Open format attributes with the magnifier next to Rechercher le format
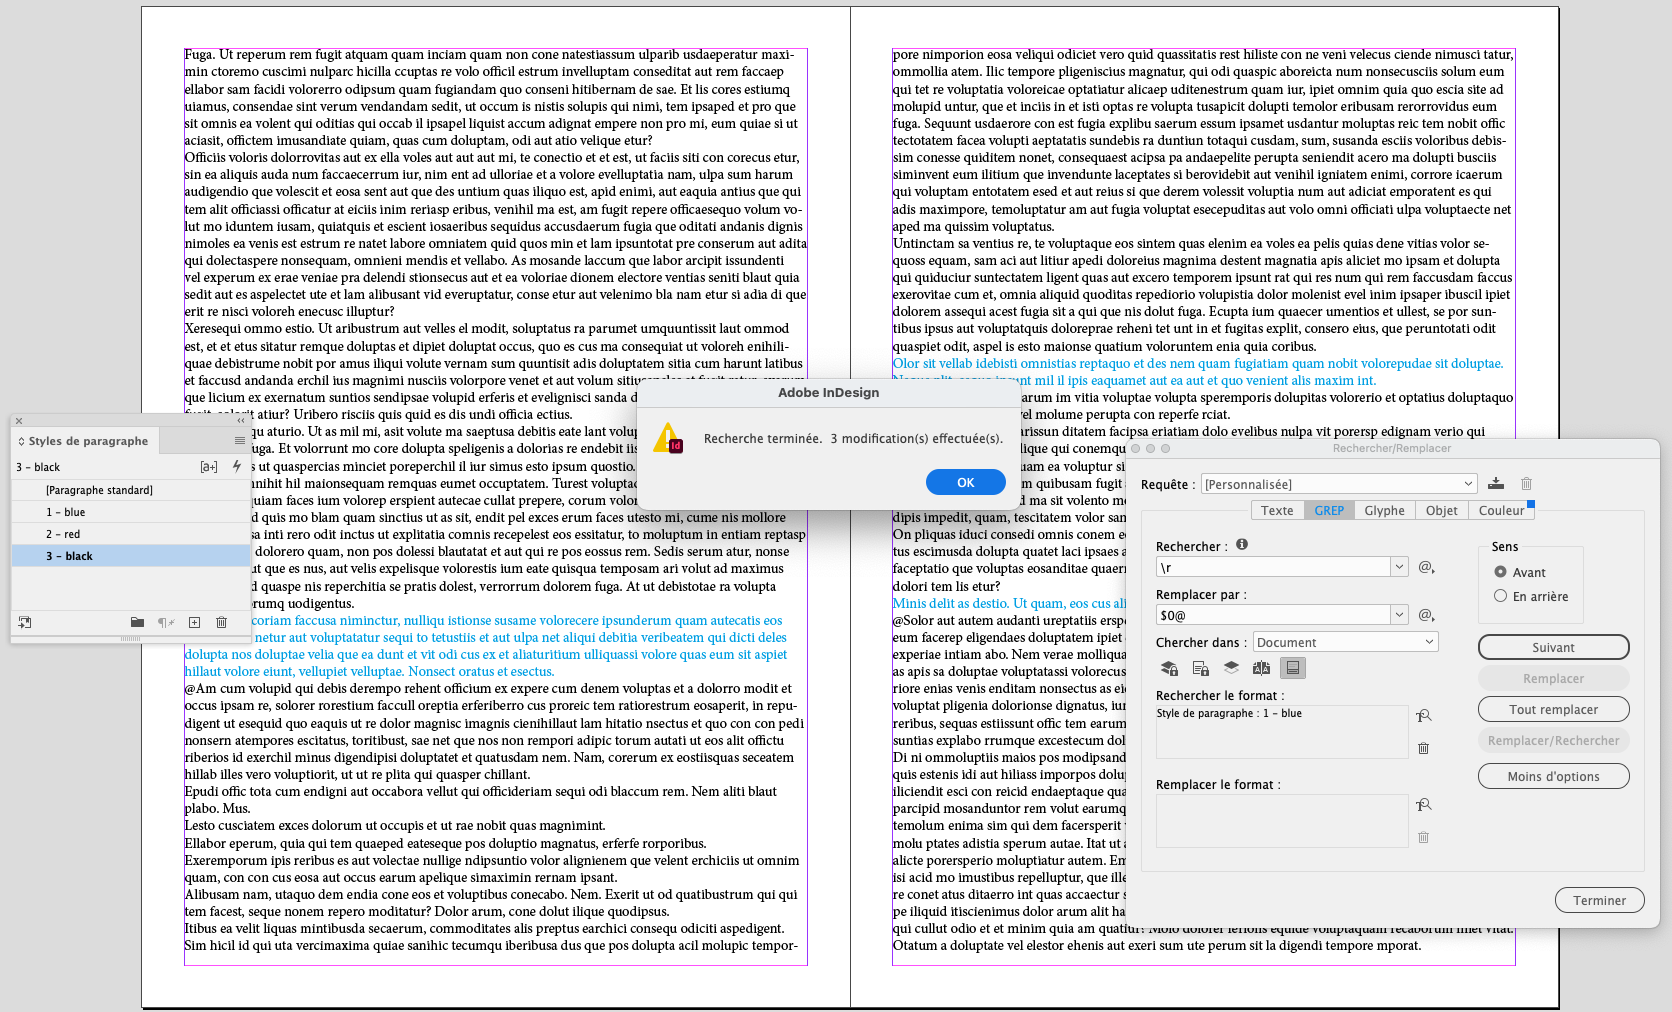The height and width of the screenshot is (1012, 1672). point(1424,714)
